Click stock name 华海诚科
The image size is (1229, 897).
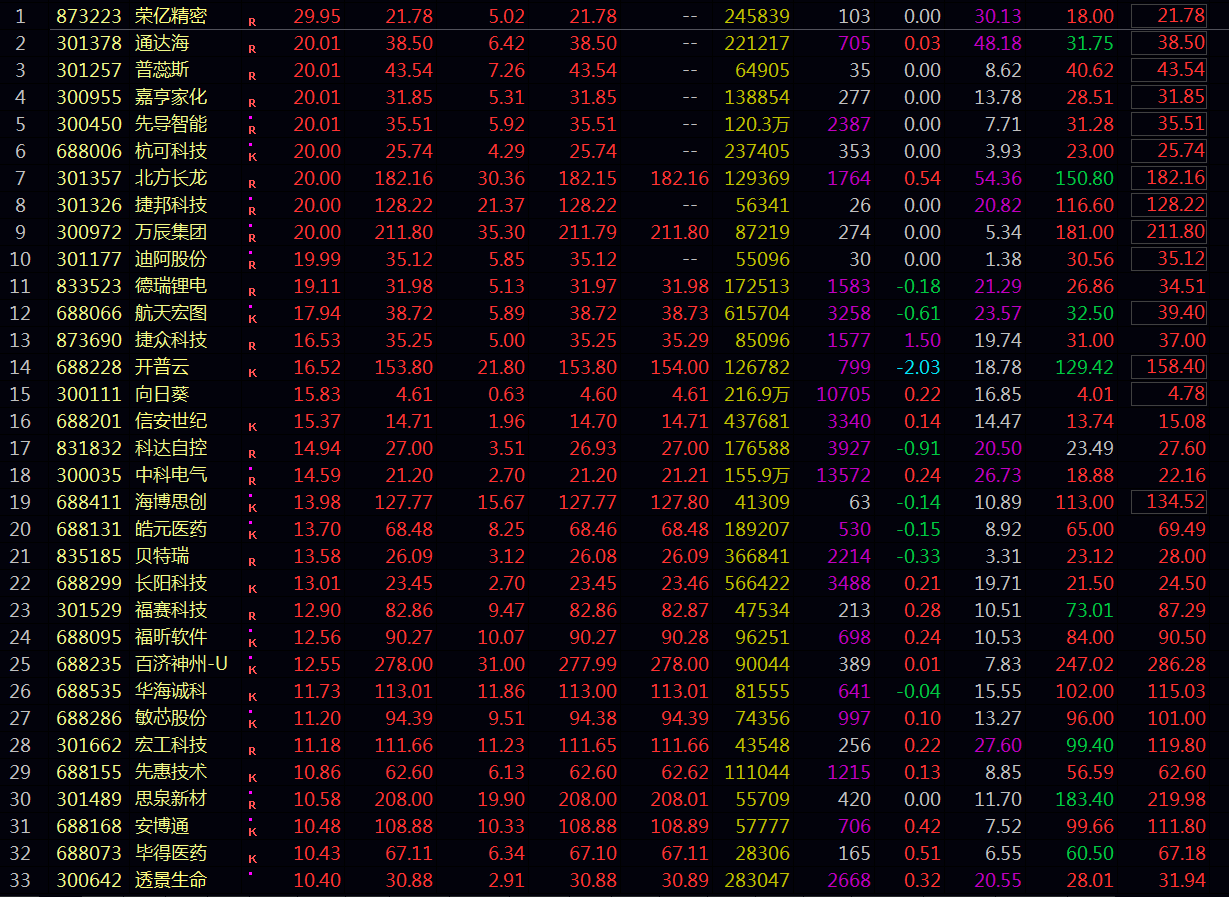tap(172, 691)
